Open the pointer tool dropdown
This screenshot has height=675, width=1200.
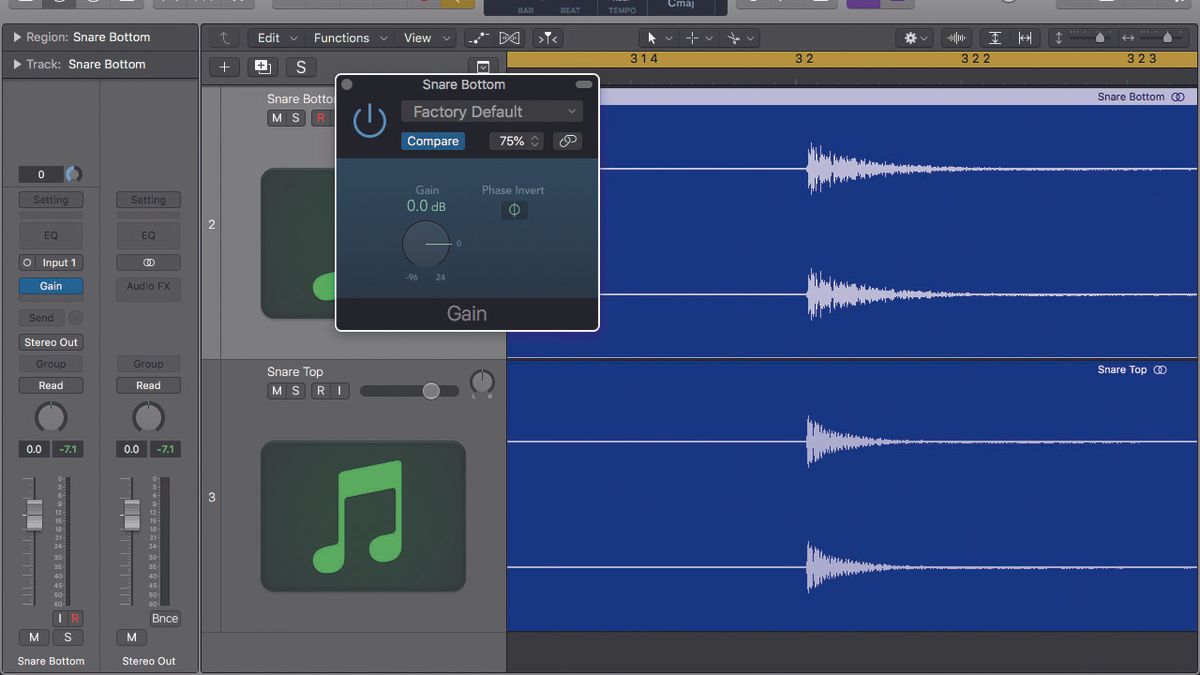pyautogui.click(x=668, y=37)
